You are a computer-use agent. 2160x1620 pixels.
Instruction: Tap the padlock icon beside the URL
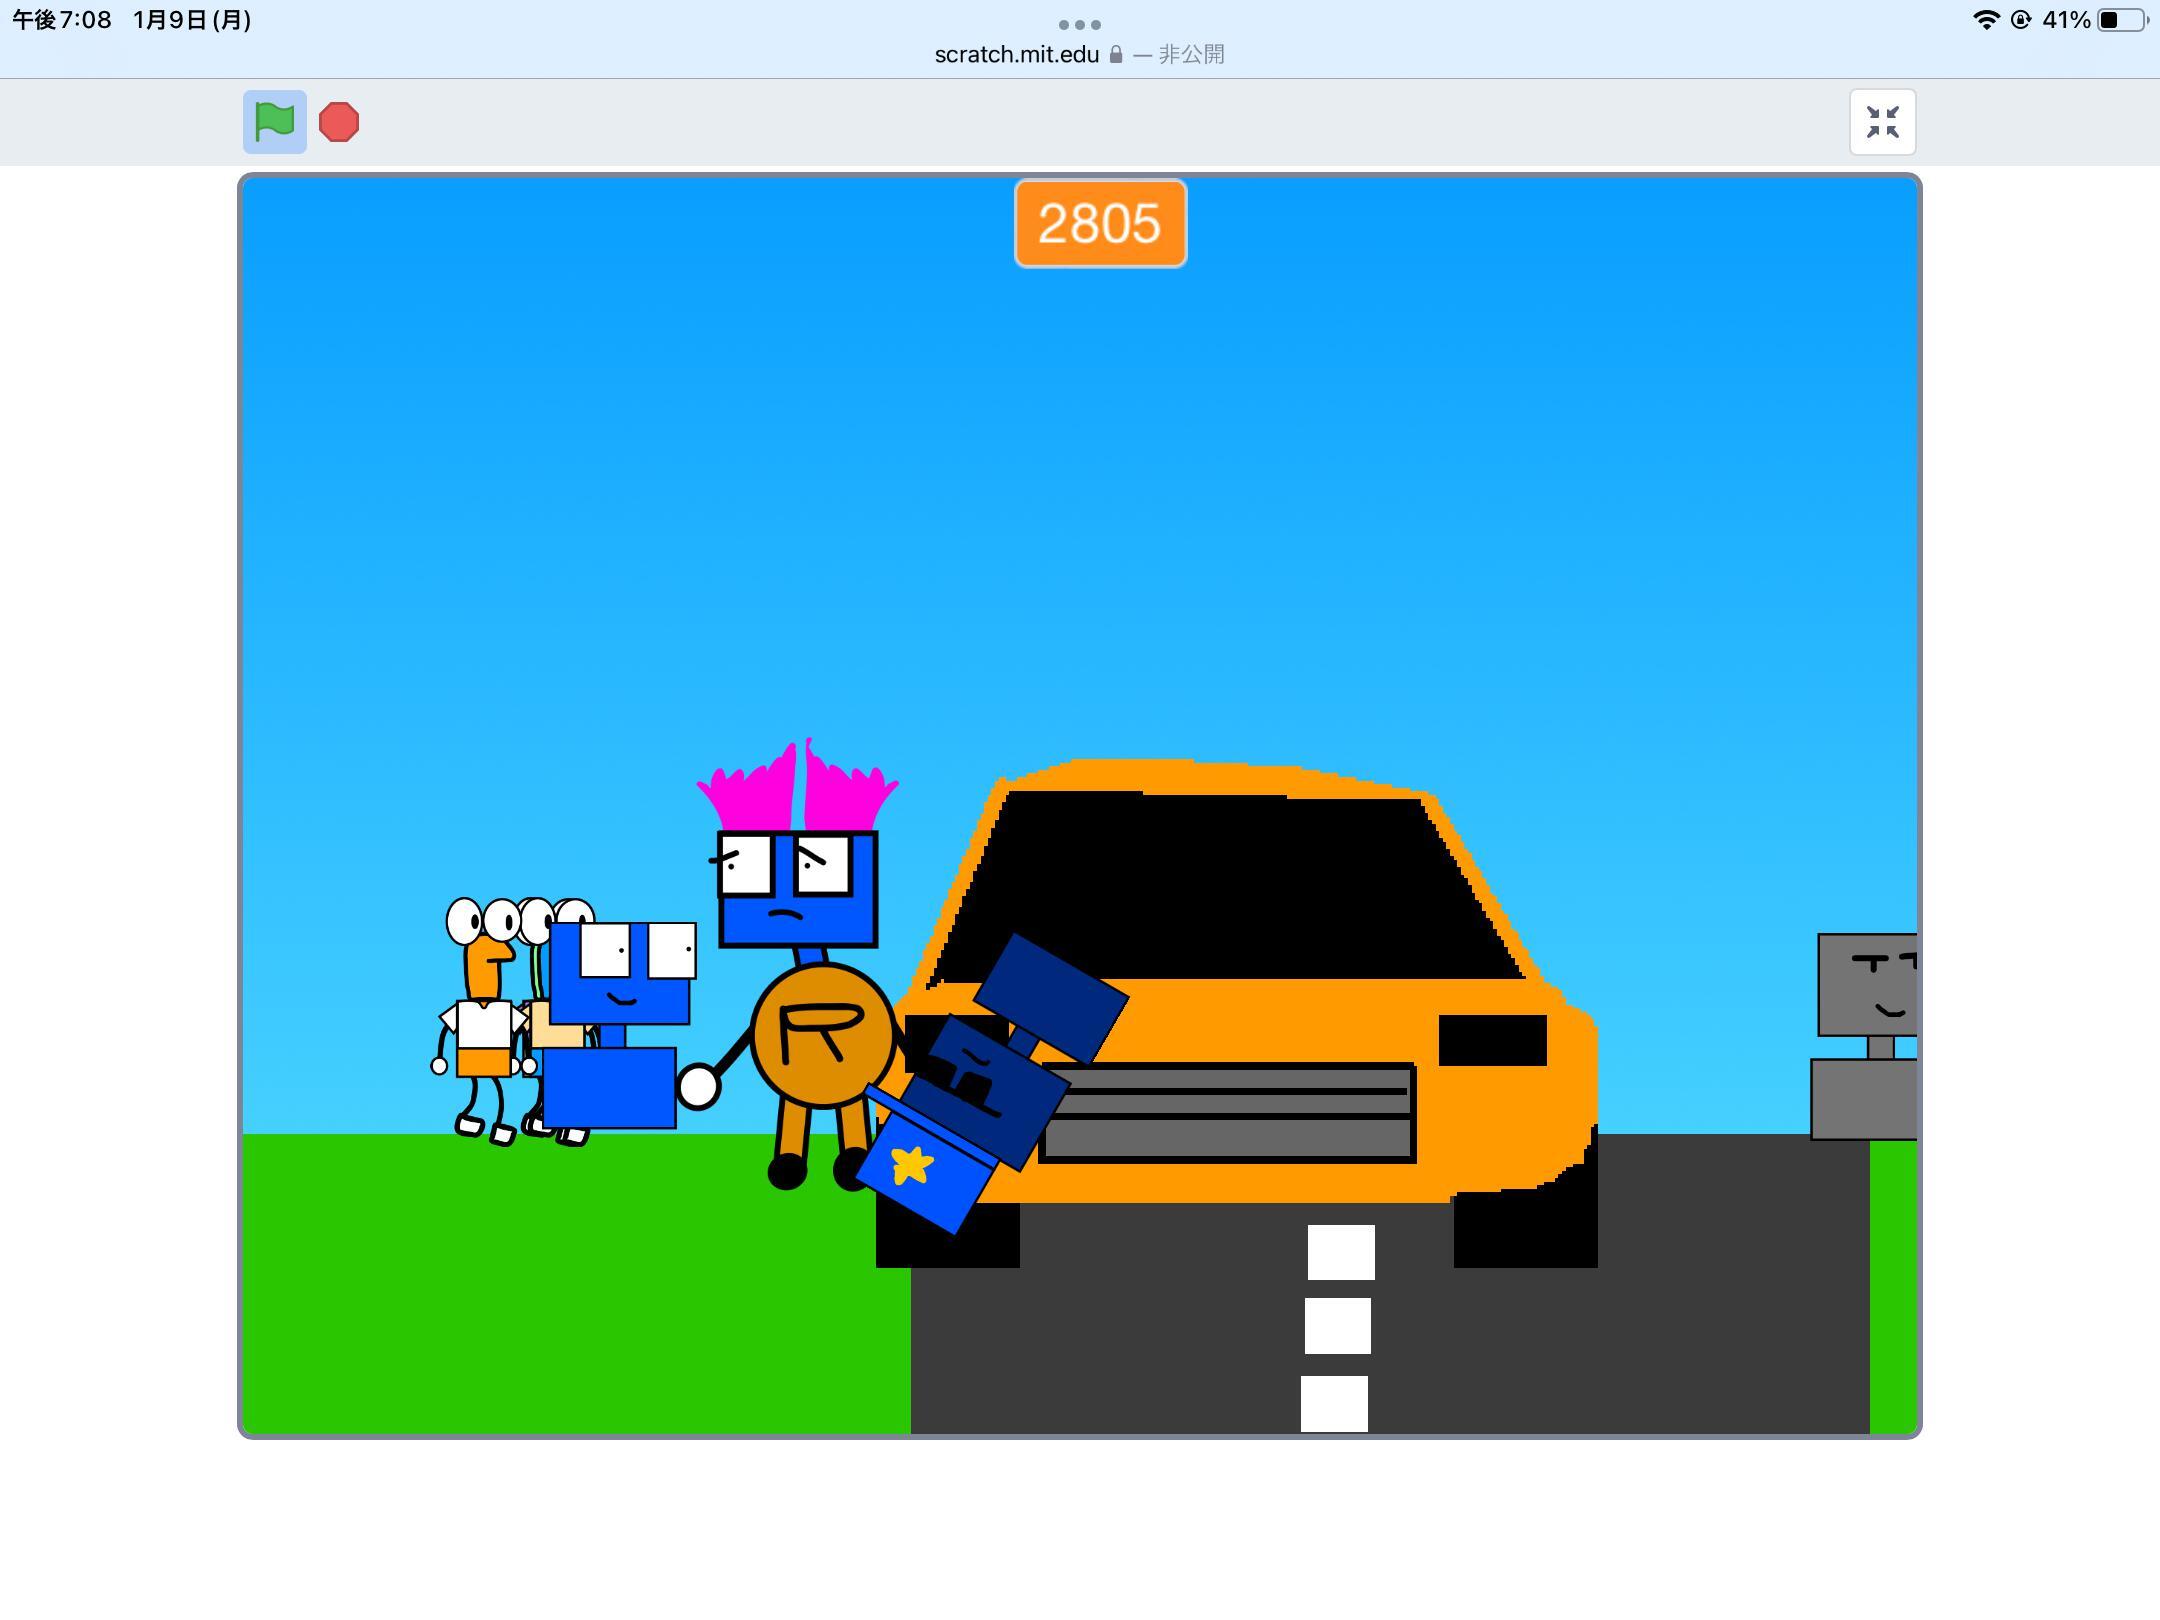pyautogui.click(x=1116, y=55)
